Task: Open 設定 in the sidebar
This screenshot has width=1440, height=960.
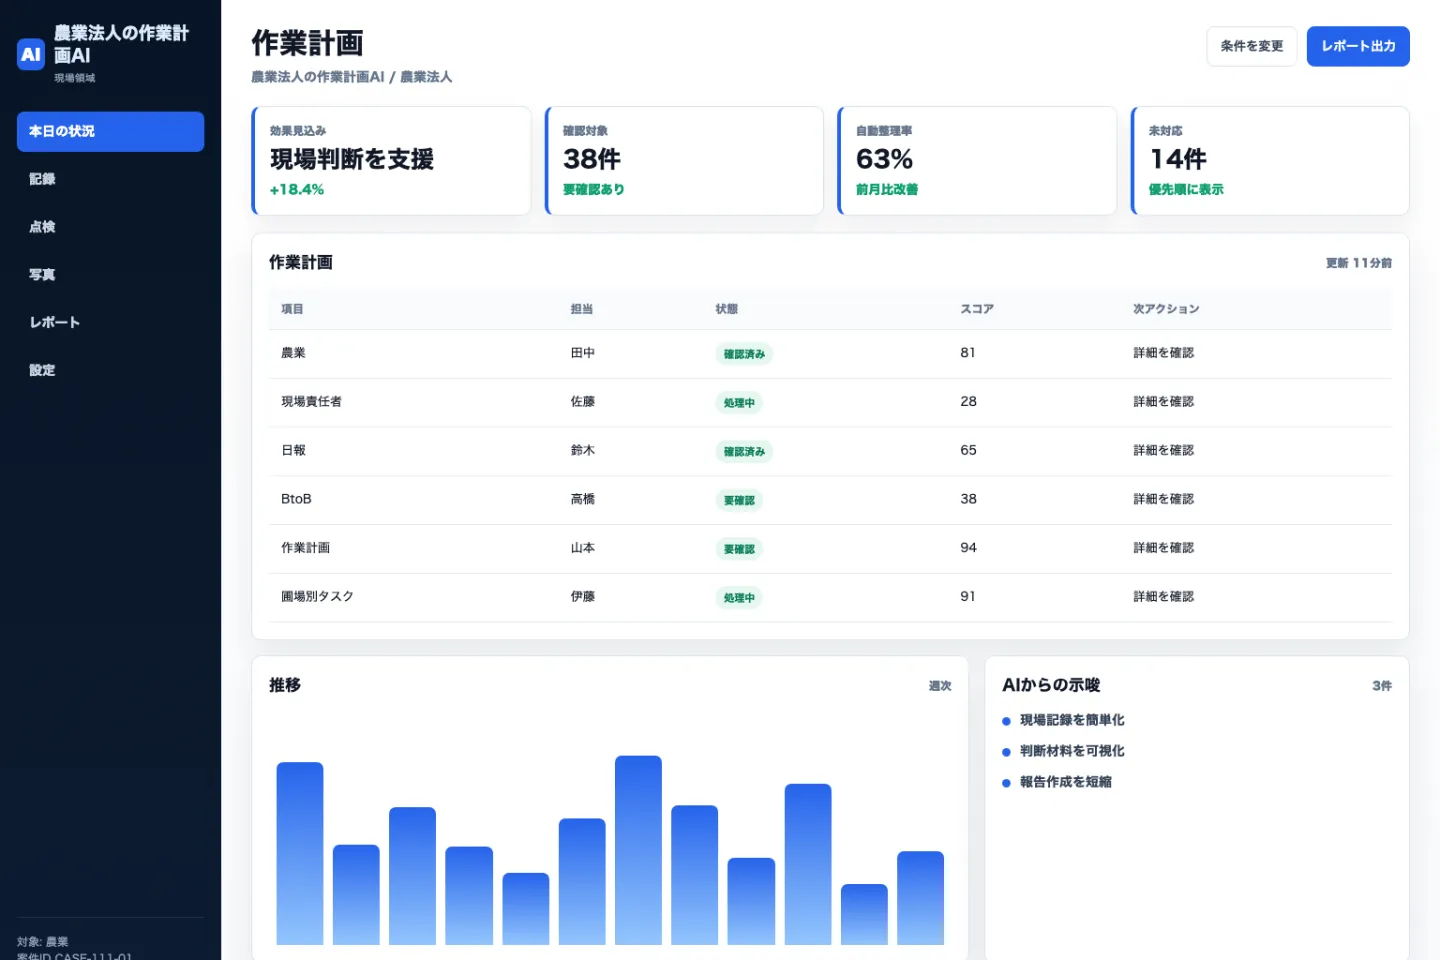Action: (x=110, y=370)
